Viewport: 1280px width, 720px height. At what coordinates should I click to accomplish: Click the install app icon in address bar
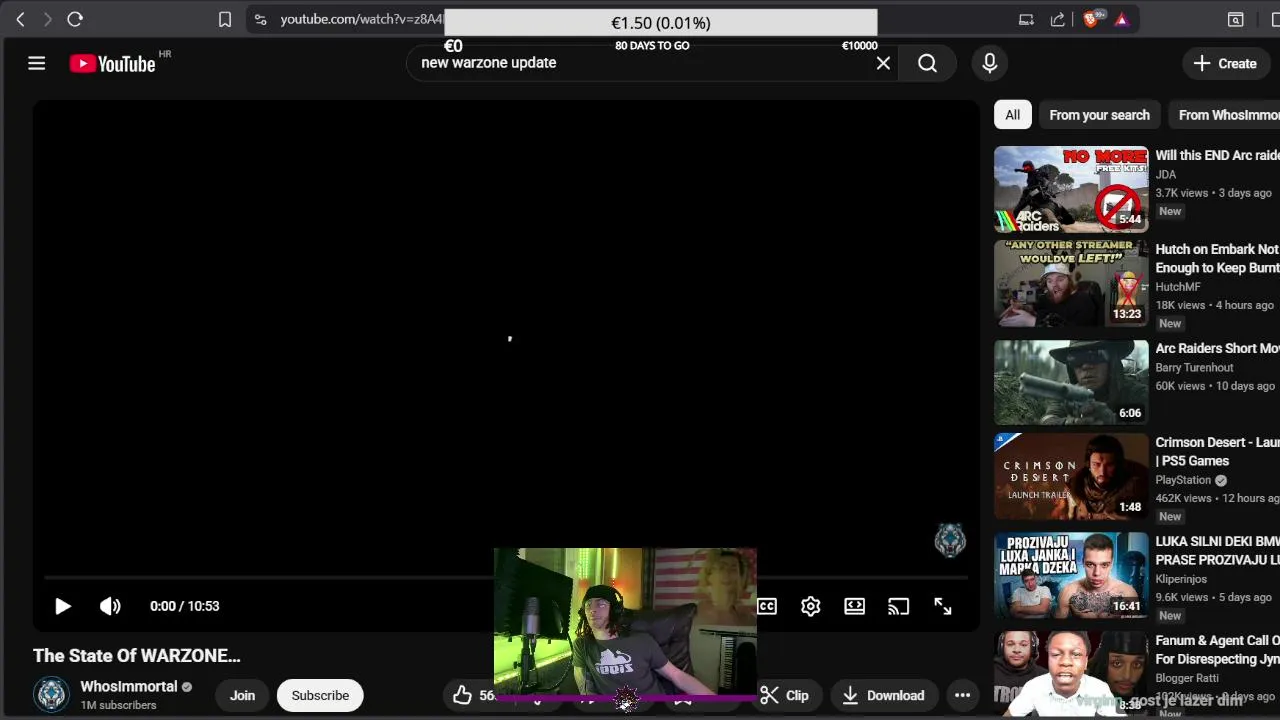tap(1026, 19)
